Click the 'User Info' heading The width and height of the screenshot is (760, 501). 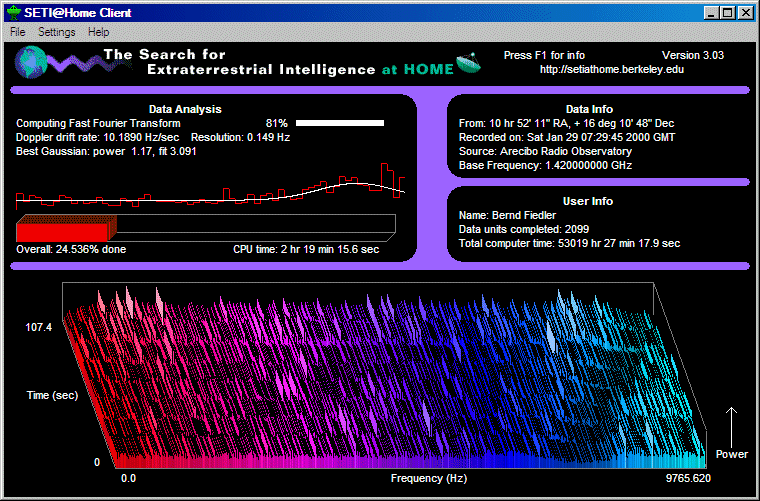click(x=588, y=202)
